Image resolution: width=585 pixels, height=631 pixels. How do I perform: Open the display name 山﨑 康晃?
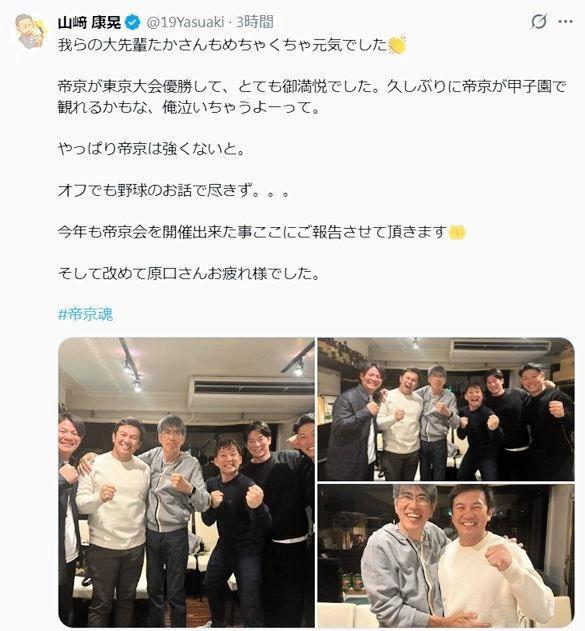pos(89,22)
